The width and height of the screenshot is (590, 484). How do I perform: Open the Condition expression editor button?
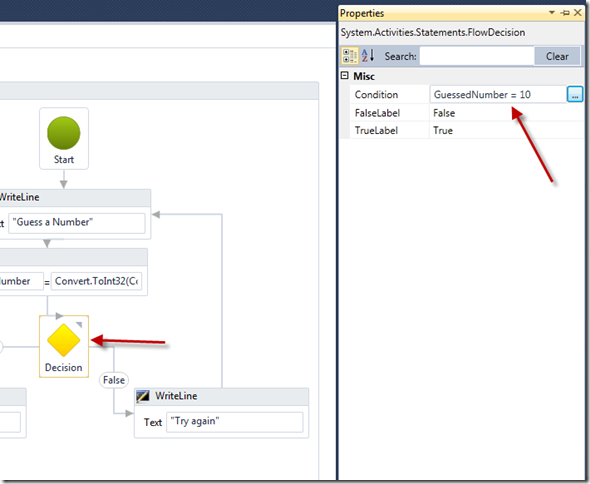pyautogui.click(x=575, y=94)
